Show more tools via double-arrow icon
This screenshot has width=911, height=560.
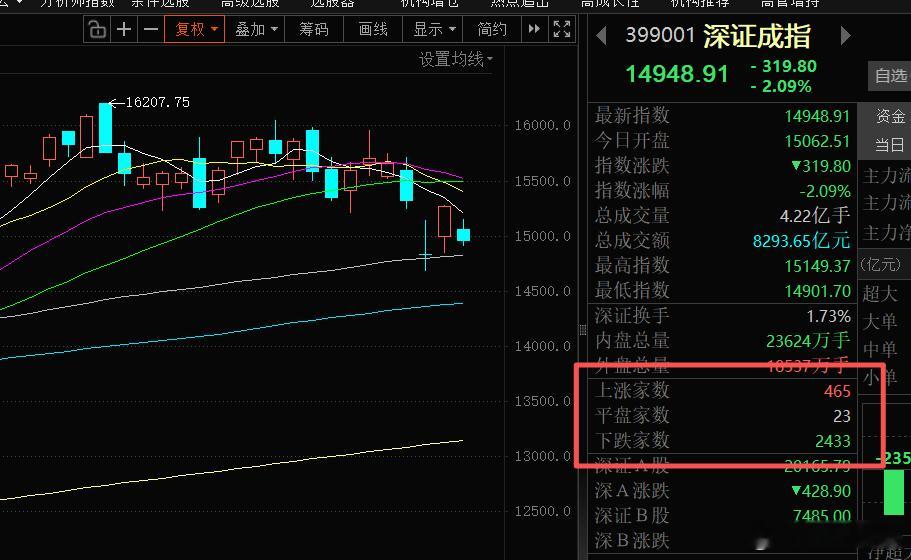534,29
